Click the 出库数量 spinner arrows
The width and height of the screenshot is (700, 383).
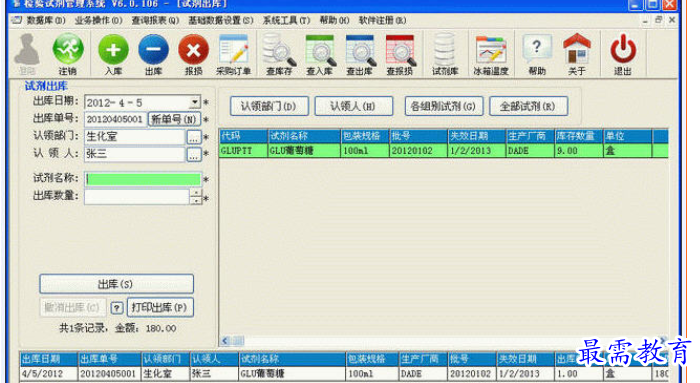pyautogui.click(x=196, y=196)
